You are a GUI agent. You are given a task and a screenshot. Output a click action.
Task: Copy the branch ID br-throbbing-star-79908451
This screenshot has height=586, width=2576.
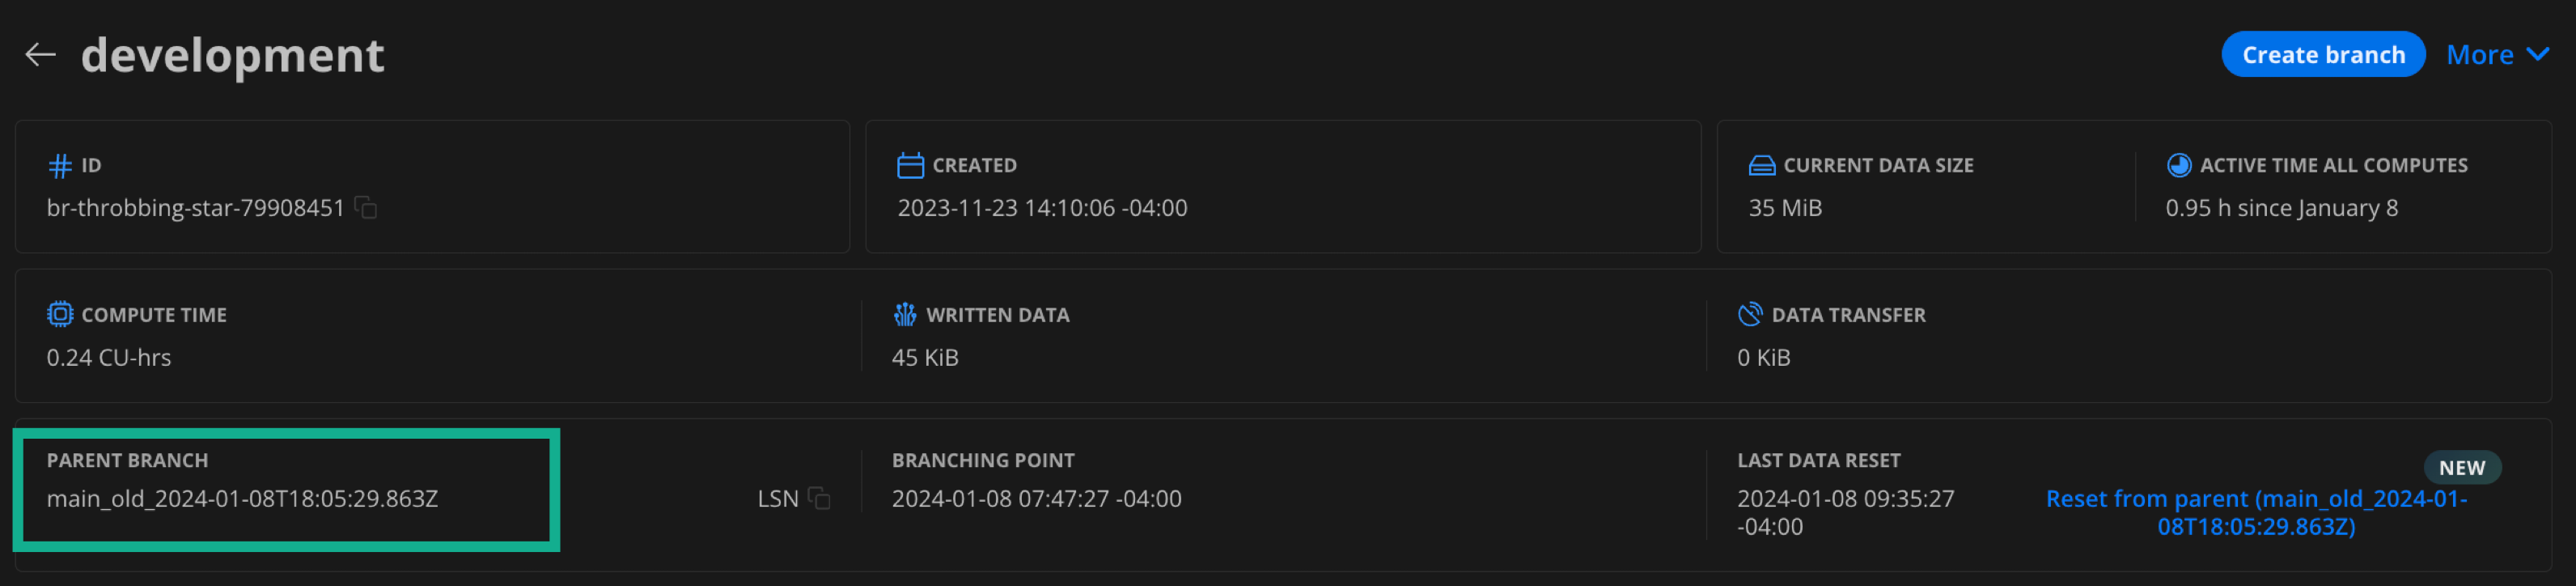click(x=366, y=210)
